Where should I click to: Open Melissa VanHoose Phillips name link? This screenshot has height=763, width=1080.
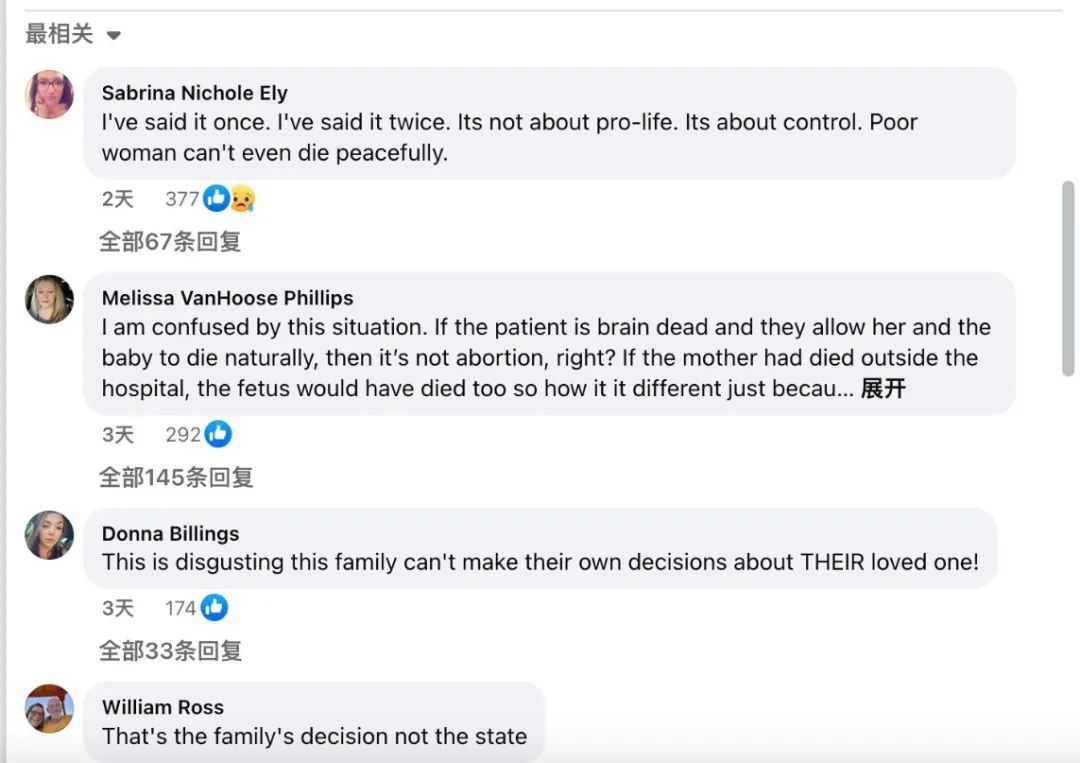[x=227, y=297]
